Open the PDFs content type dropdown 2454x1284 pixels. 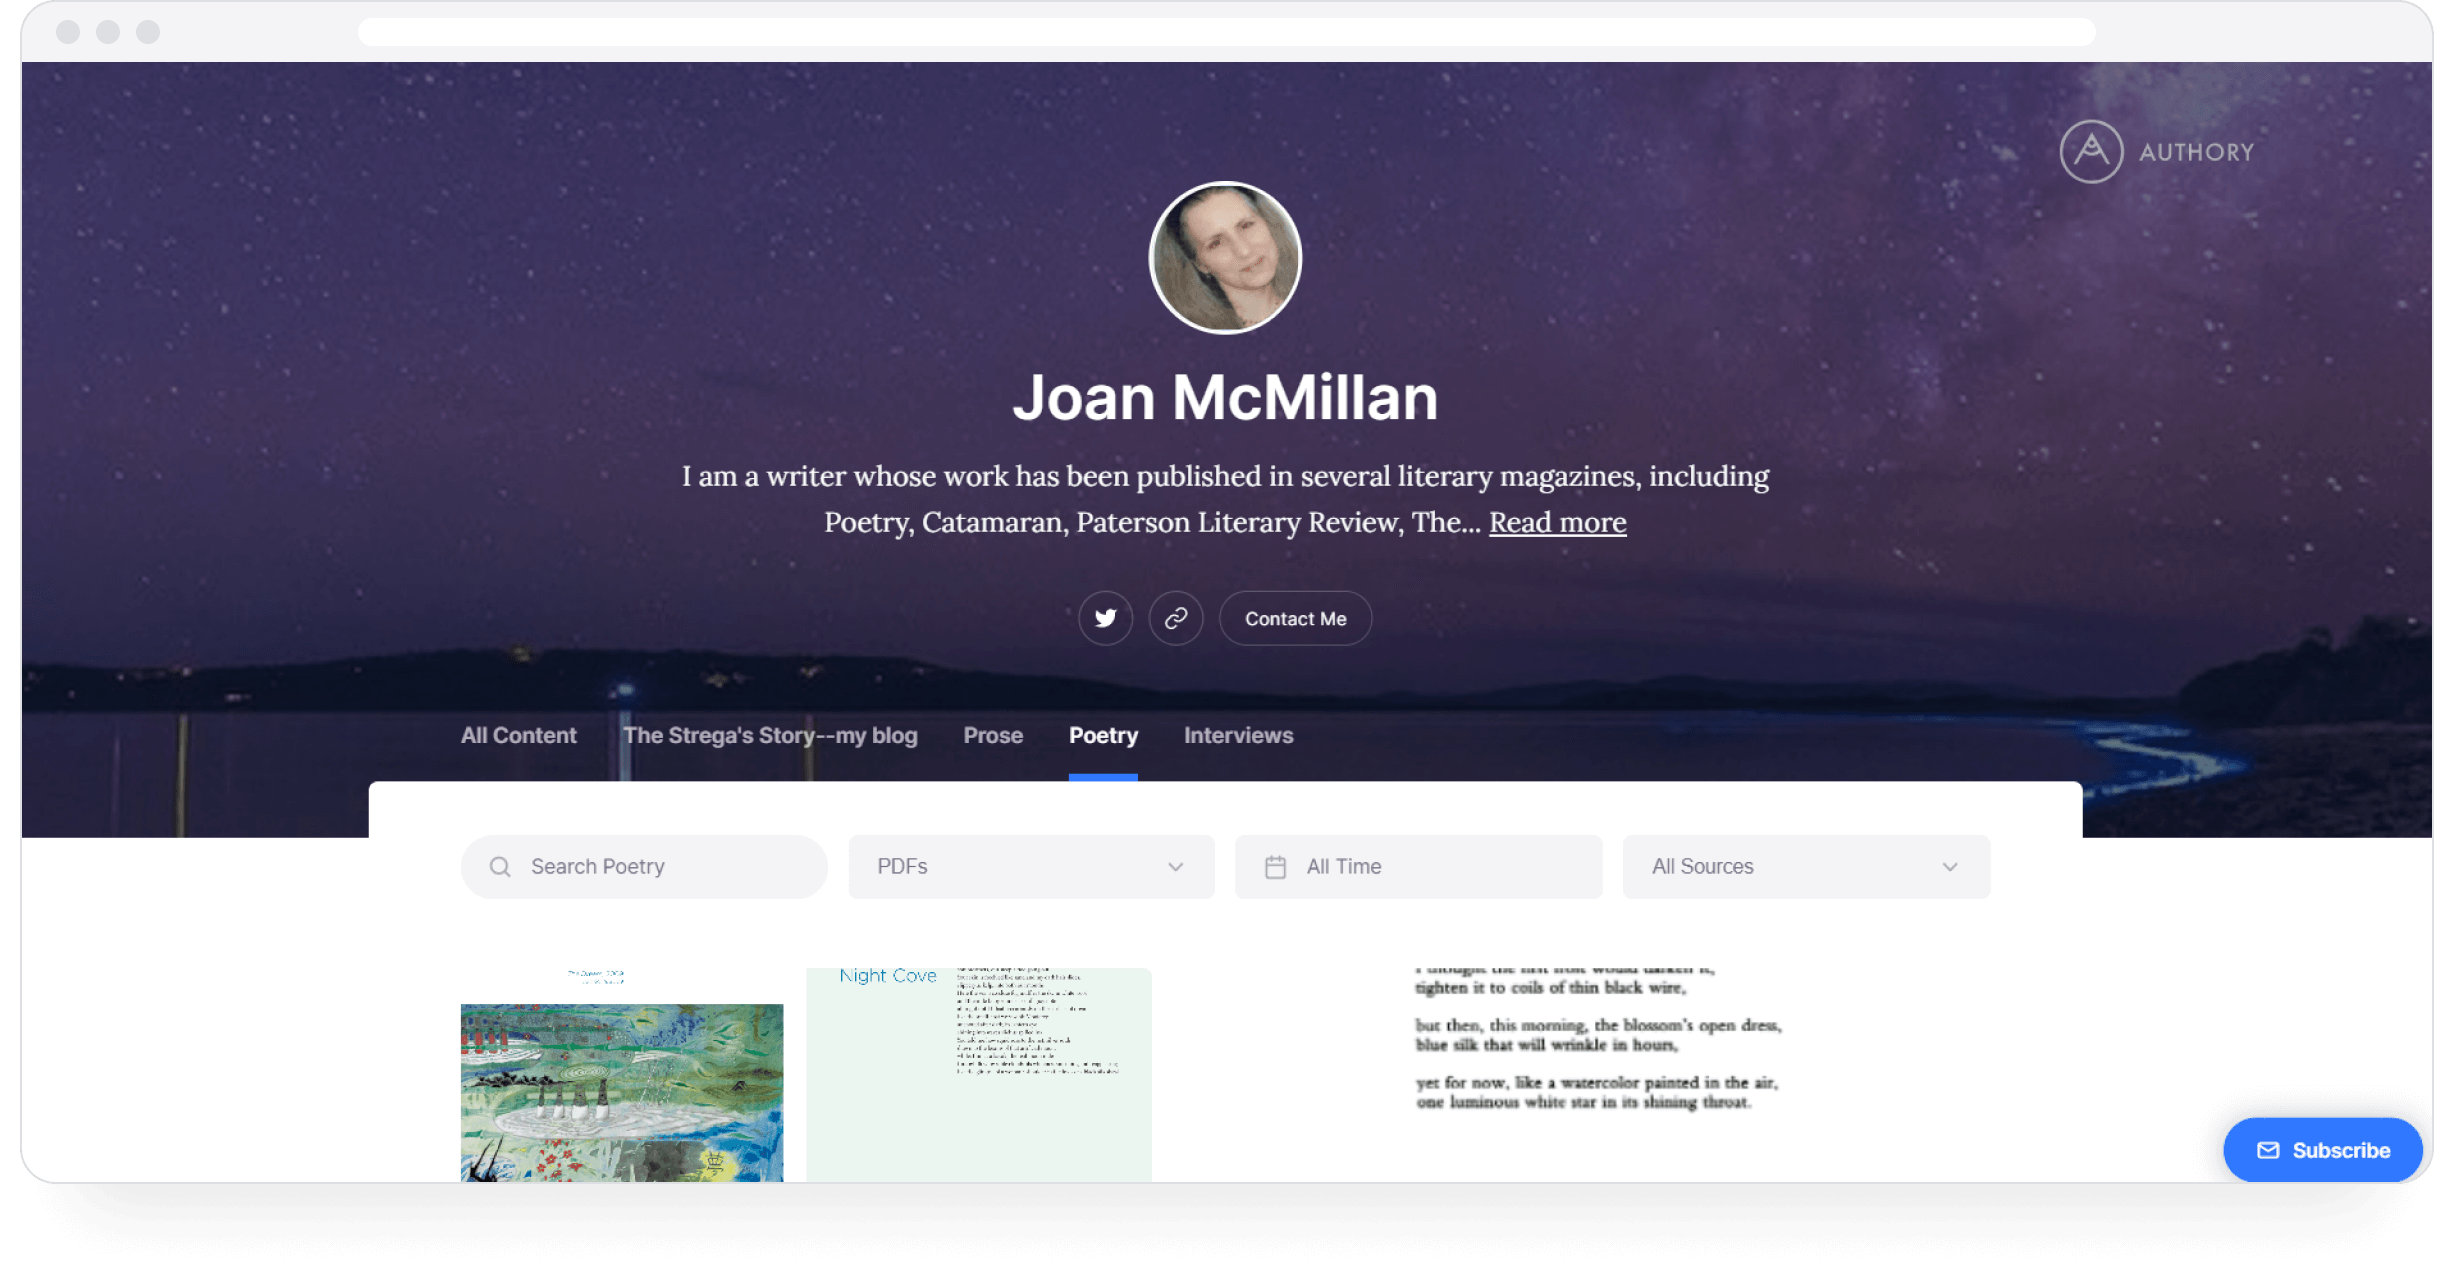click(x=1031, y=866)
